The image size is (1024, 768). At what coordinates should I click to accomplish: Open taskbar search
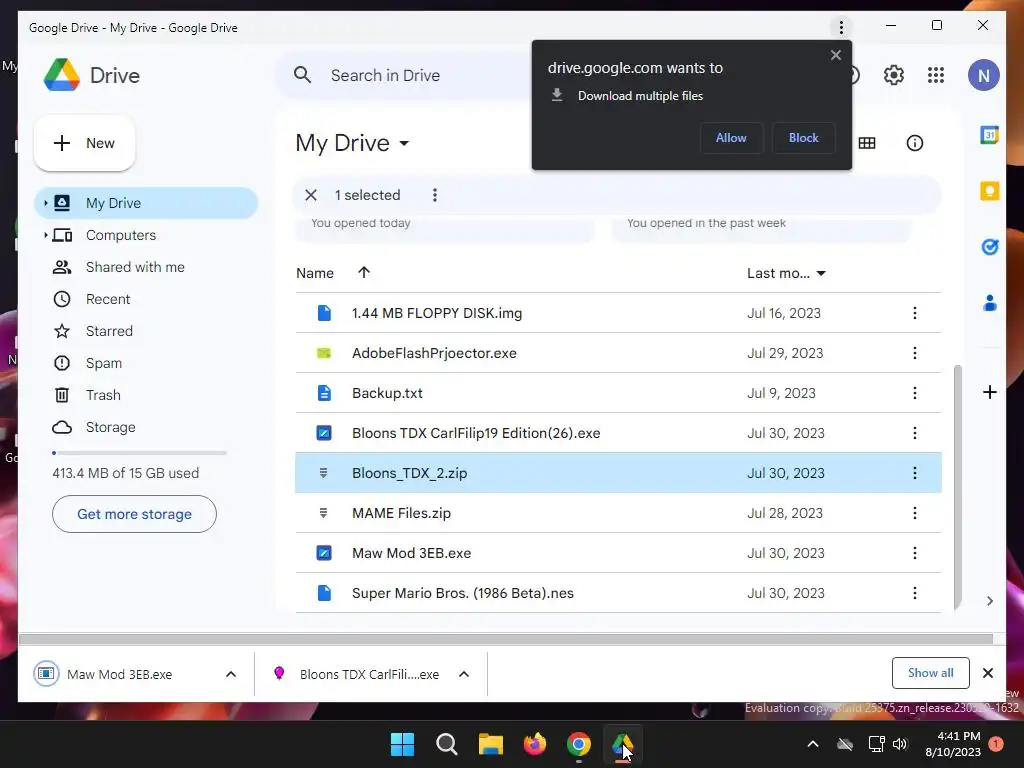(447, 744)
